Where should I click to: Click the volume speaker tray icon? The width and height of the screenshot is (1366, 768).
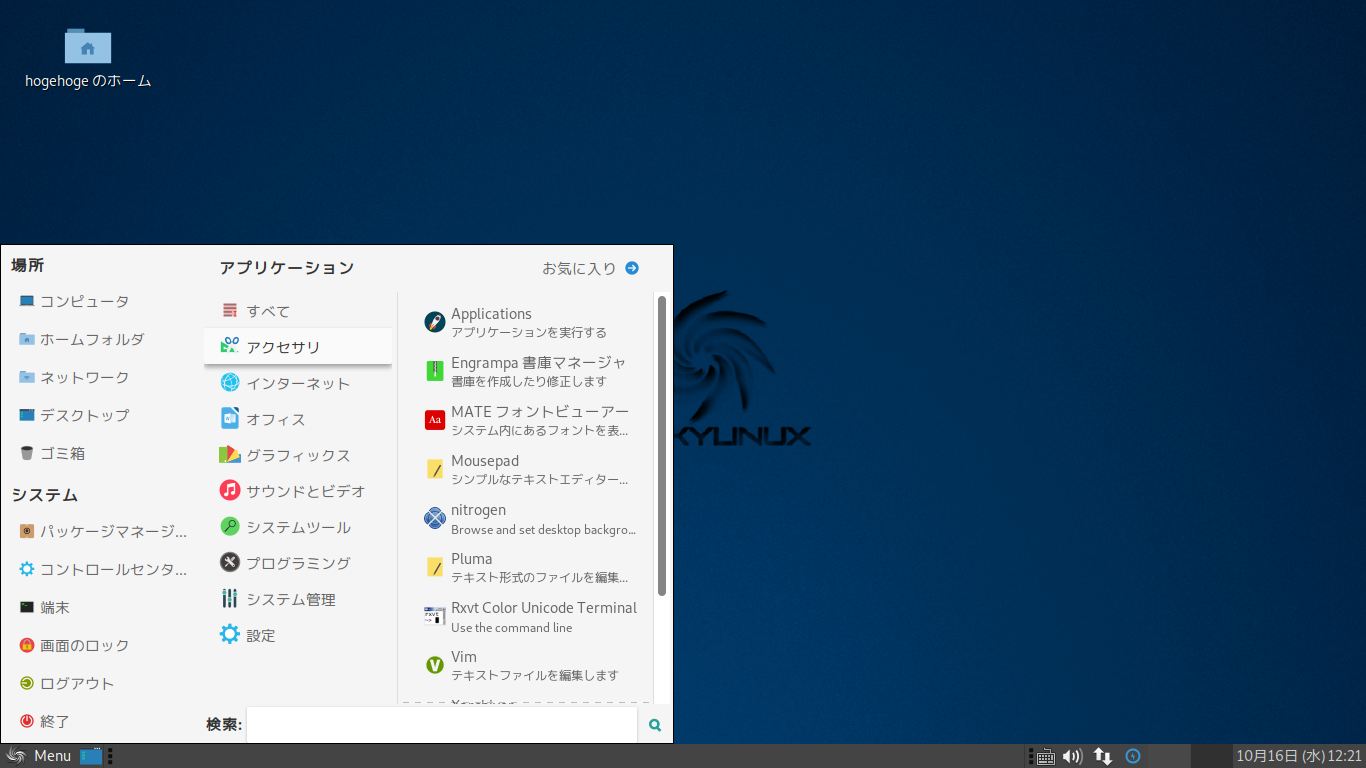click(1072, 756)
